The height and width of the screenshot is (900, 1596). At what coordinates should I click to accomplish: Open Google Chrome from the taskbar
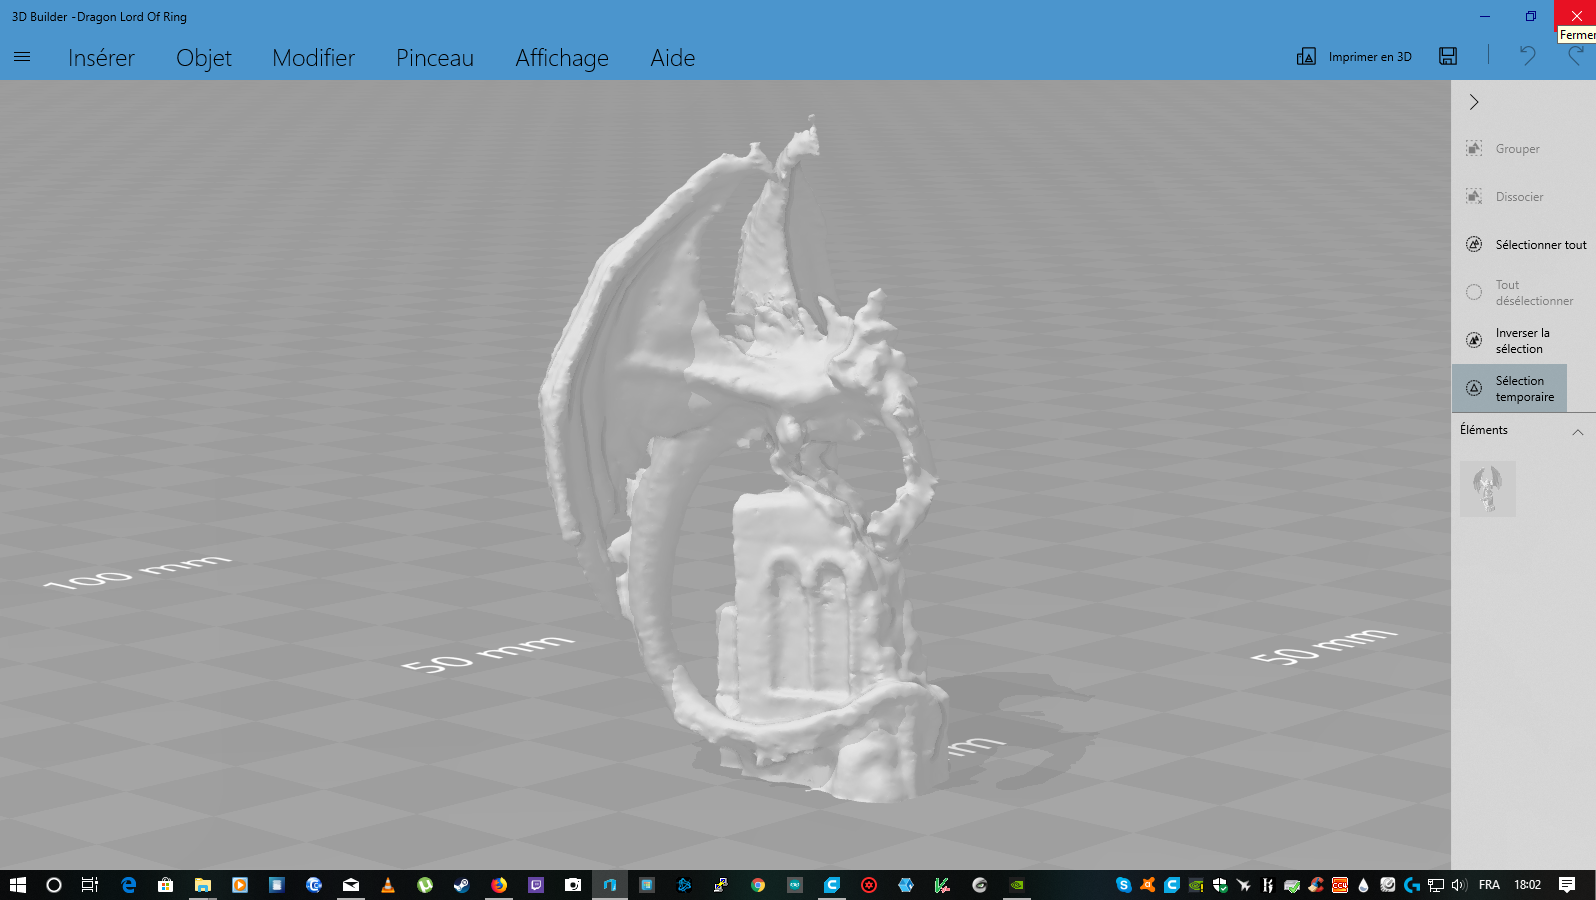(758, 885)
